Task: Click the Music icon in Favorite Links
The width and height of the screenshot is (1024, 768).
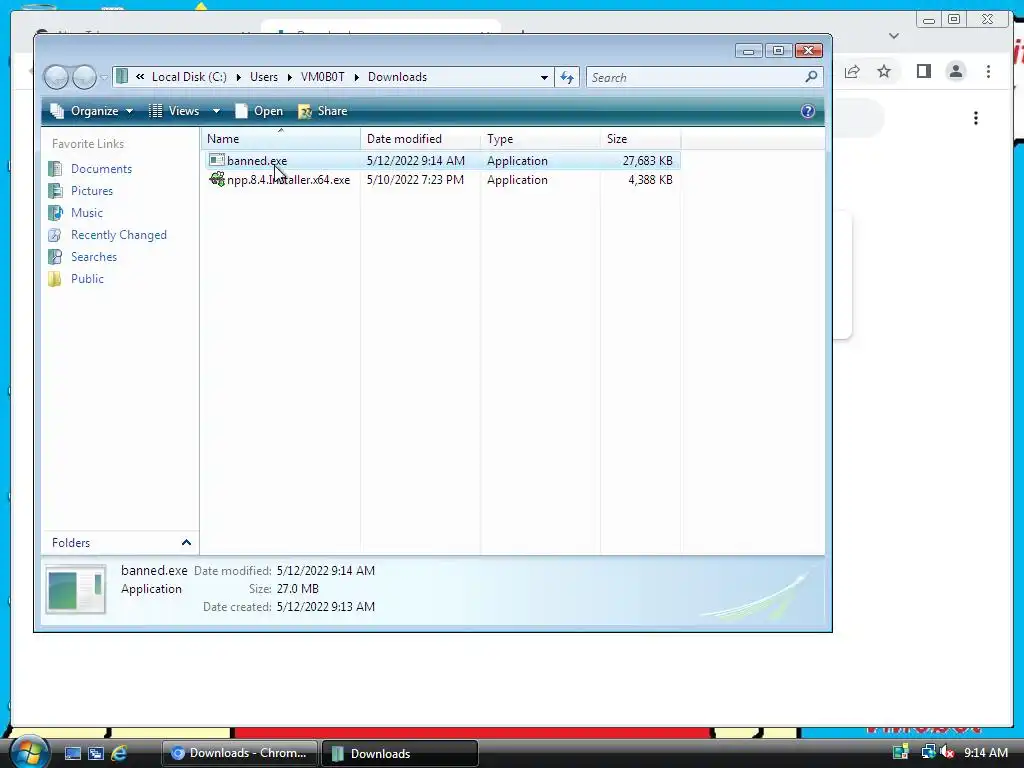Action: [x=56, y=213]
